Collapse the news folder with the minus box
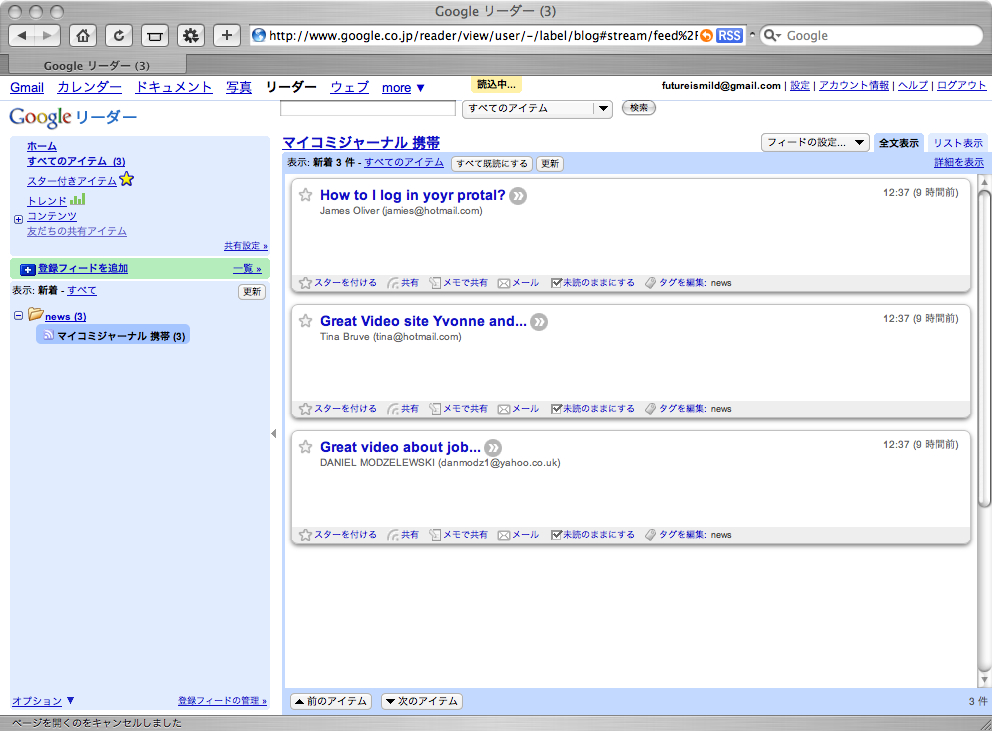Image resolution: width=992 pixels, height=731 pixels. coord(18,315)
